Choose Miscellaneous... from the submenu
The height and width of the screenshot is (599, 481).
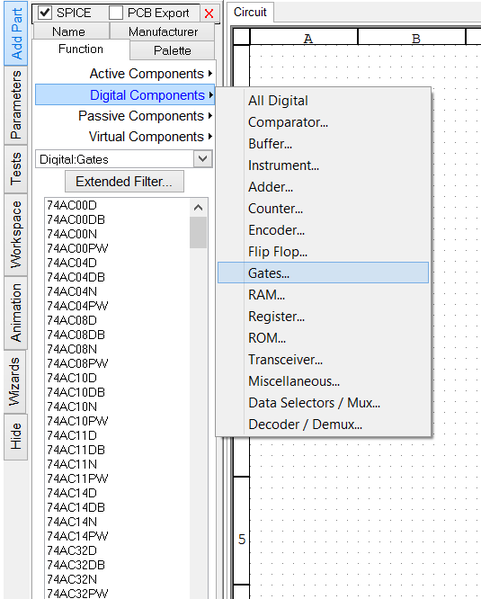click(323, 381)
